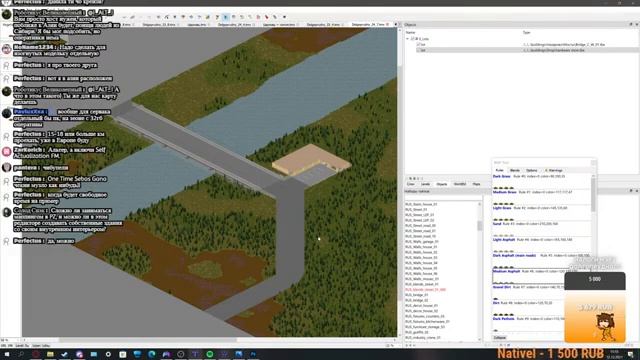Select tileset RUS_bridge_02

(x=417, y=300)
